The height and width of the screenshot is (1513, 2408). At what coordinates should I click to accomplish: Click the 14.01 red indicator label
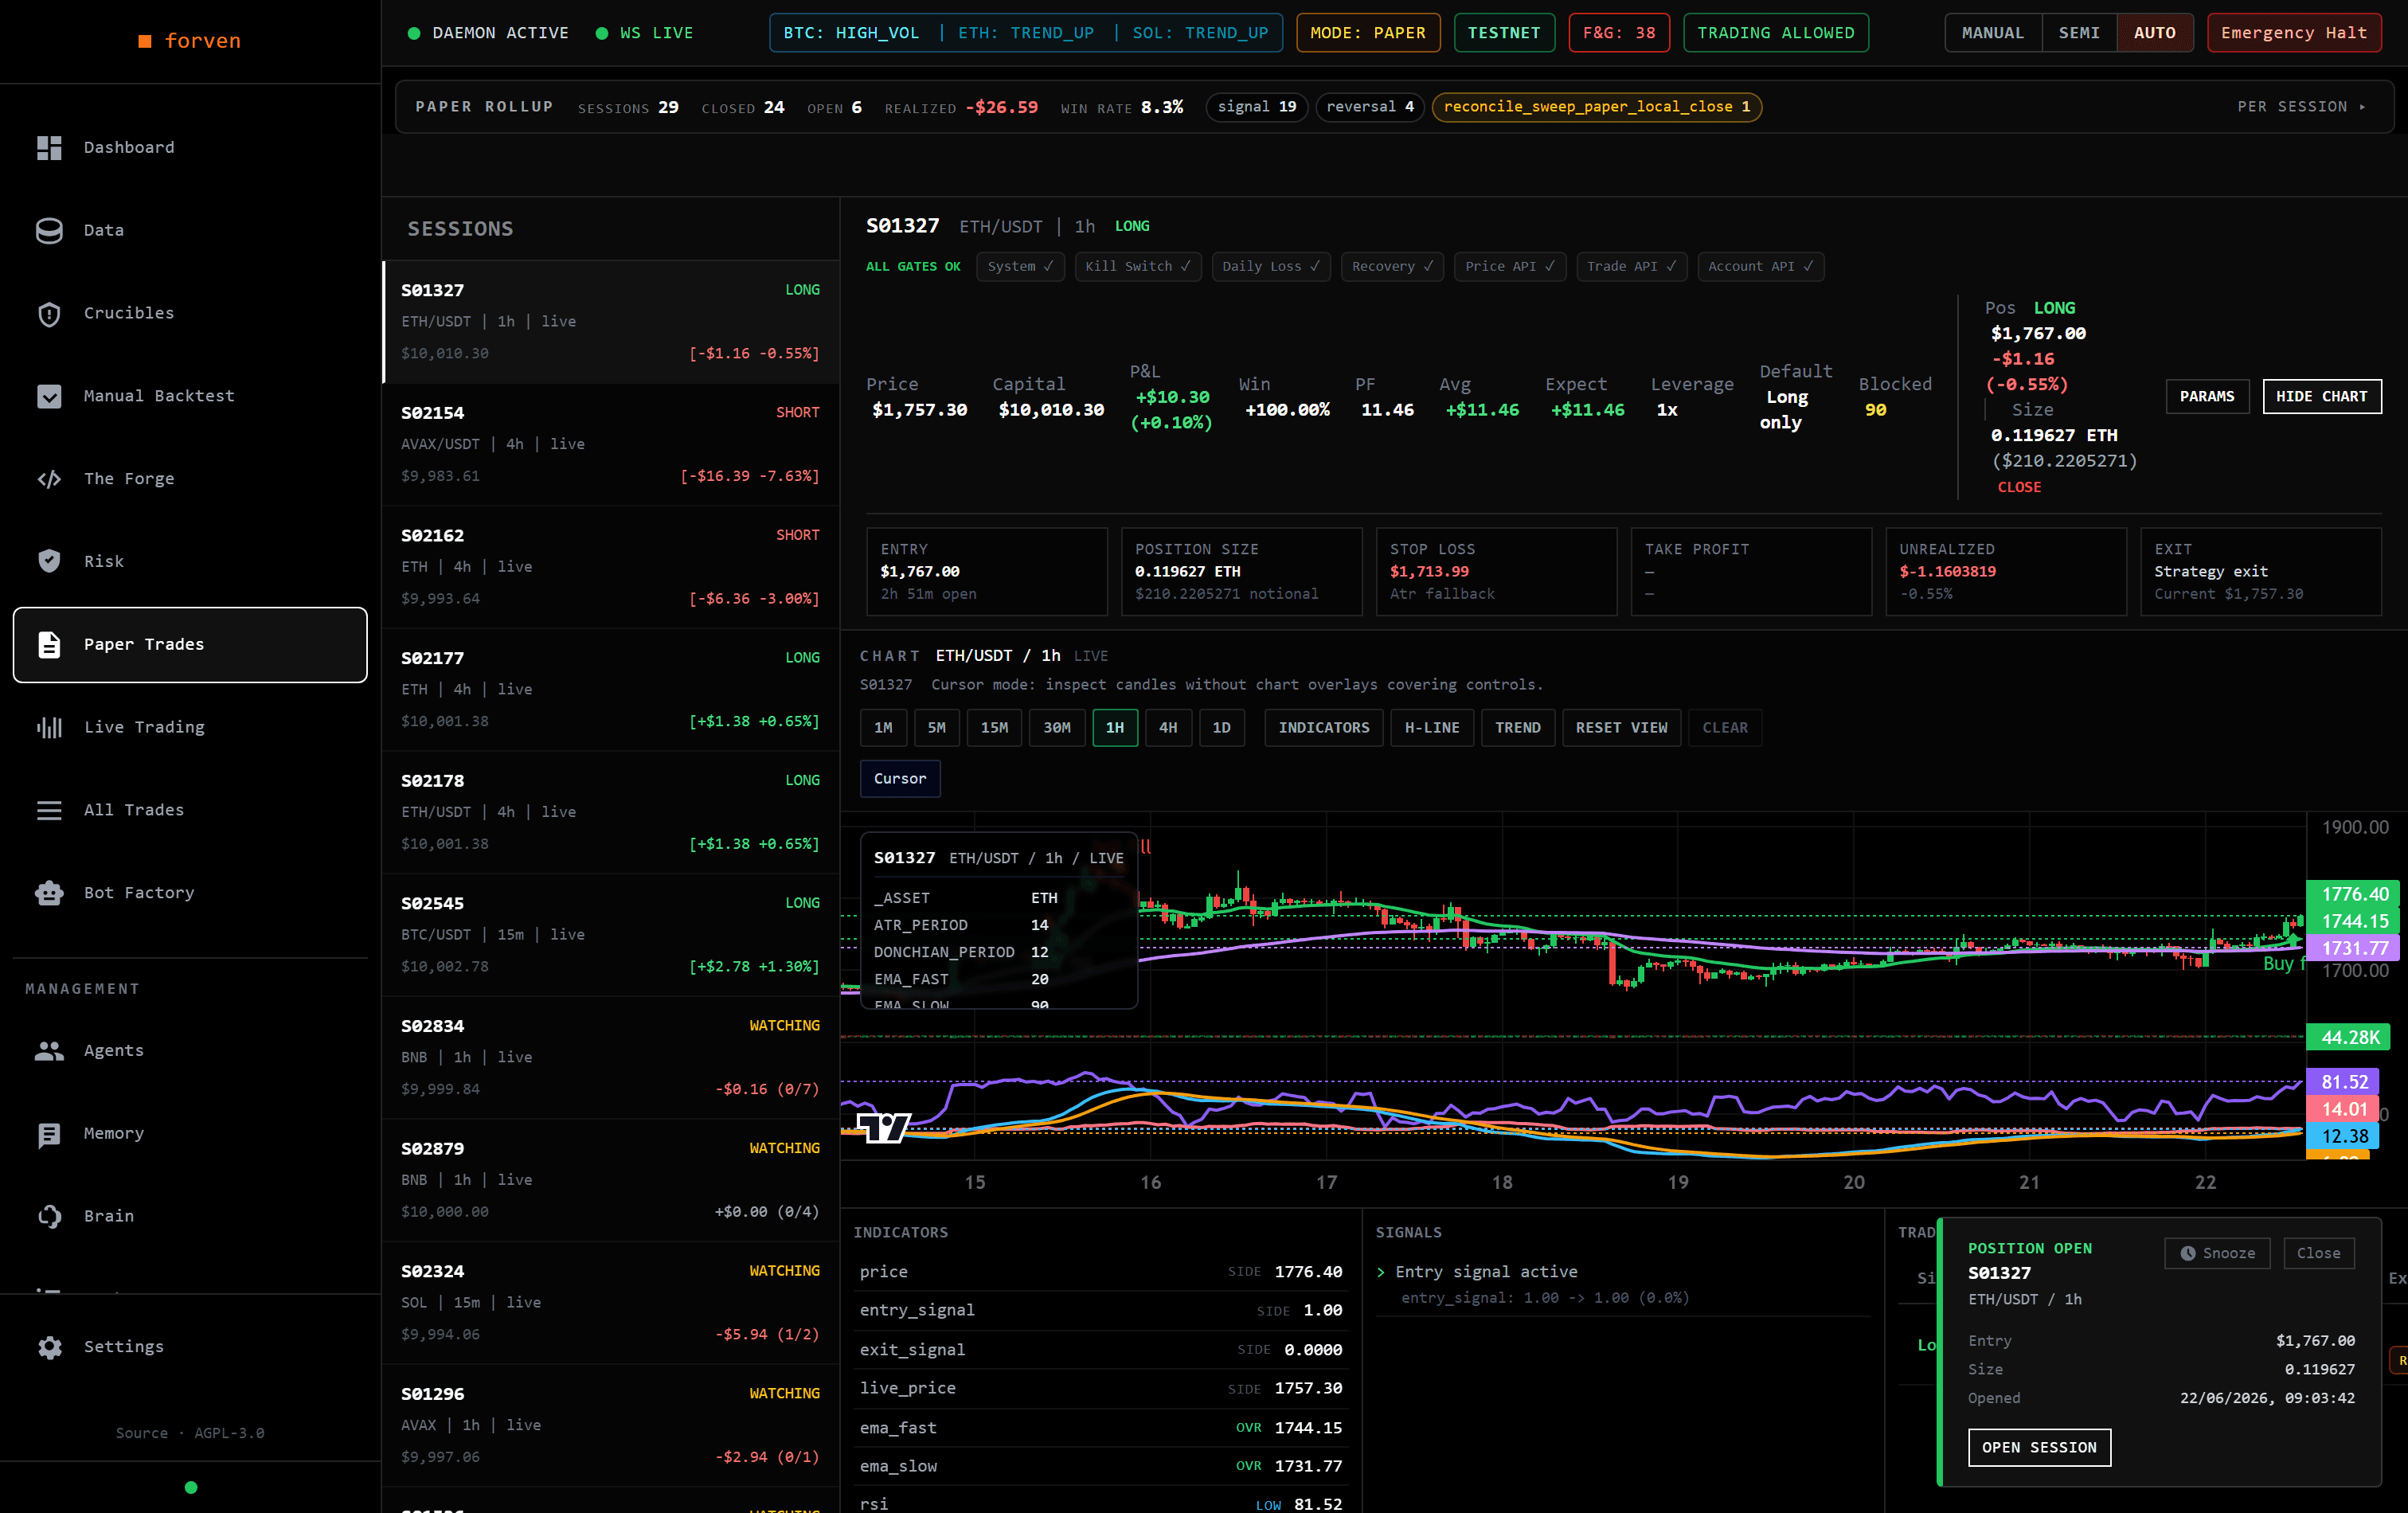(2344, 1109)
